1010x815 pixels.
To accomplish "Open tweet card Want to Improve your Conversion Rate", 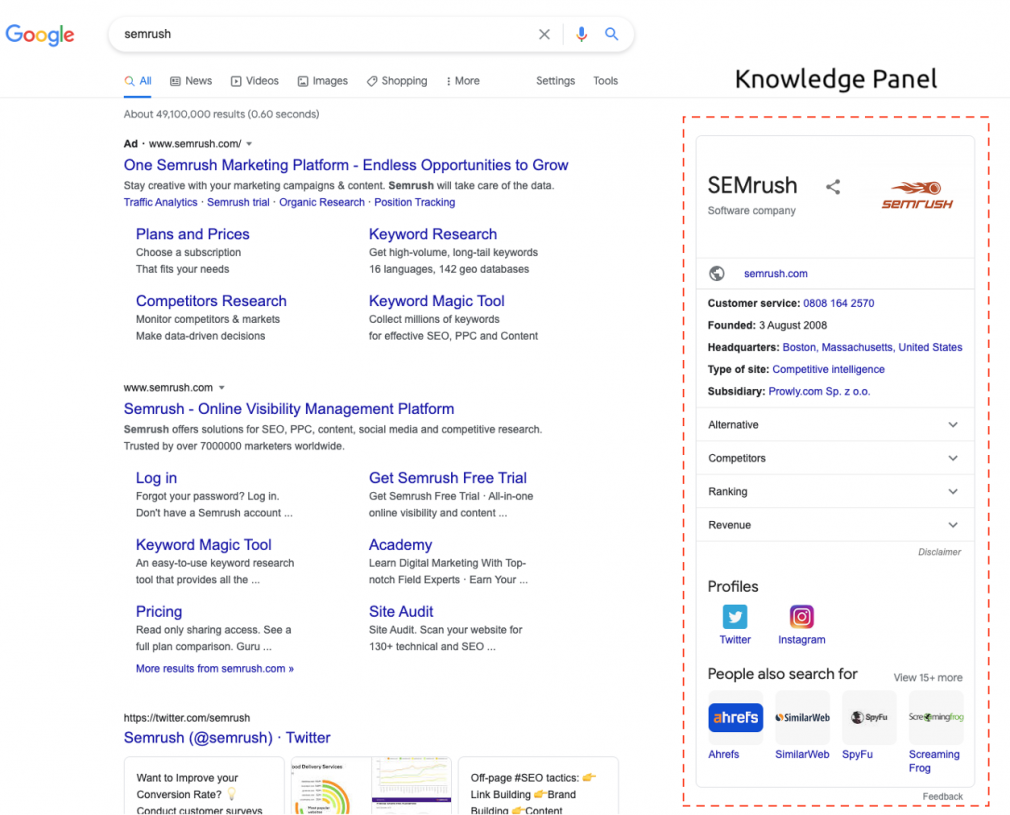I will pos(204,786).
